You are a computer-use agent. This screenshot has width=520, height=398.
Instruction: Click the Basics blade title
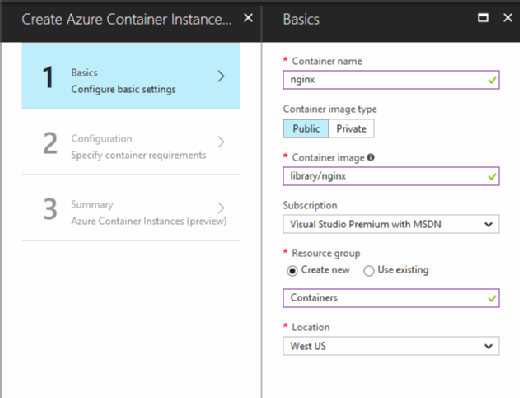pyautogui.click(x=301, y=19)
